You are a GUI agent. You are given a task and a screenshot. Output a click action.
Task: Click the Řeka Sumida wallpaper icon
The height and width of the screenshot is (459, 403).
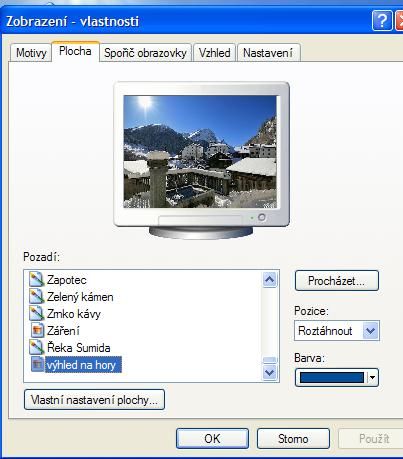coord(36,348)
